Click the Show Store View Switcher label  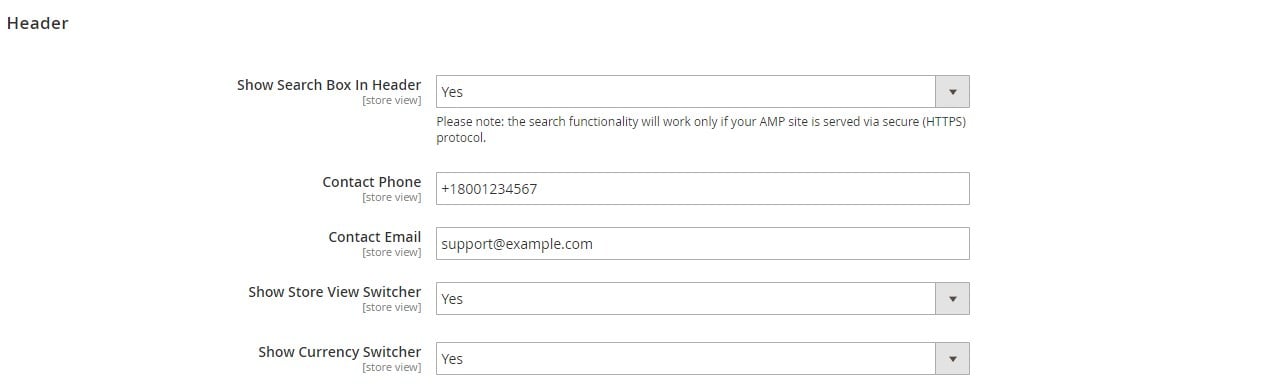point(335,292)
